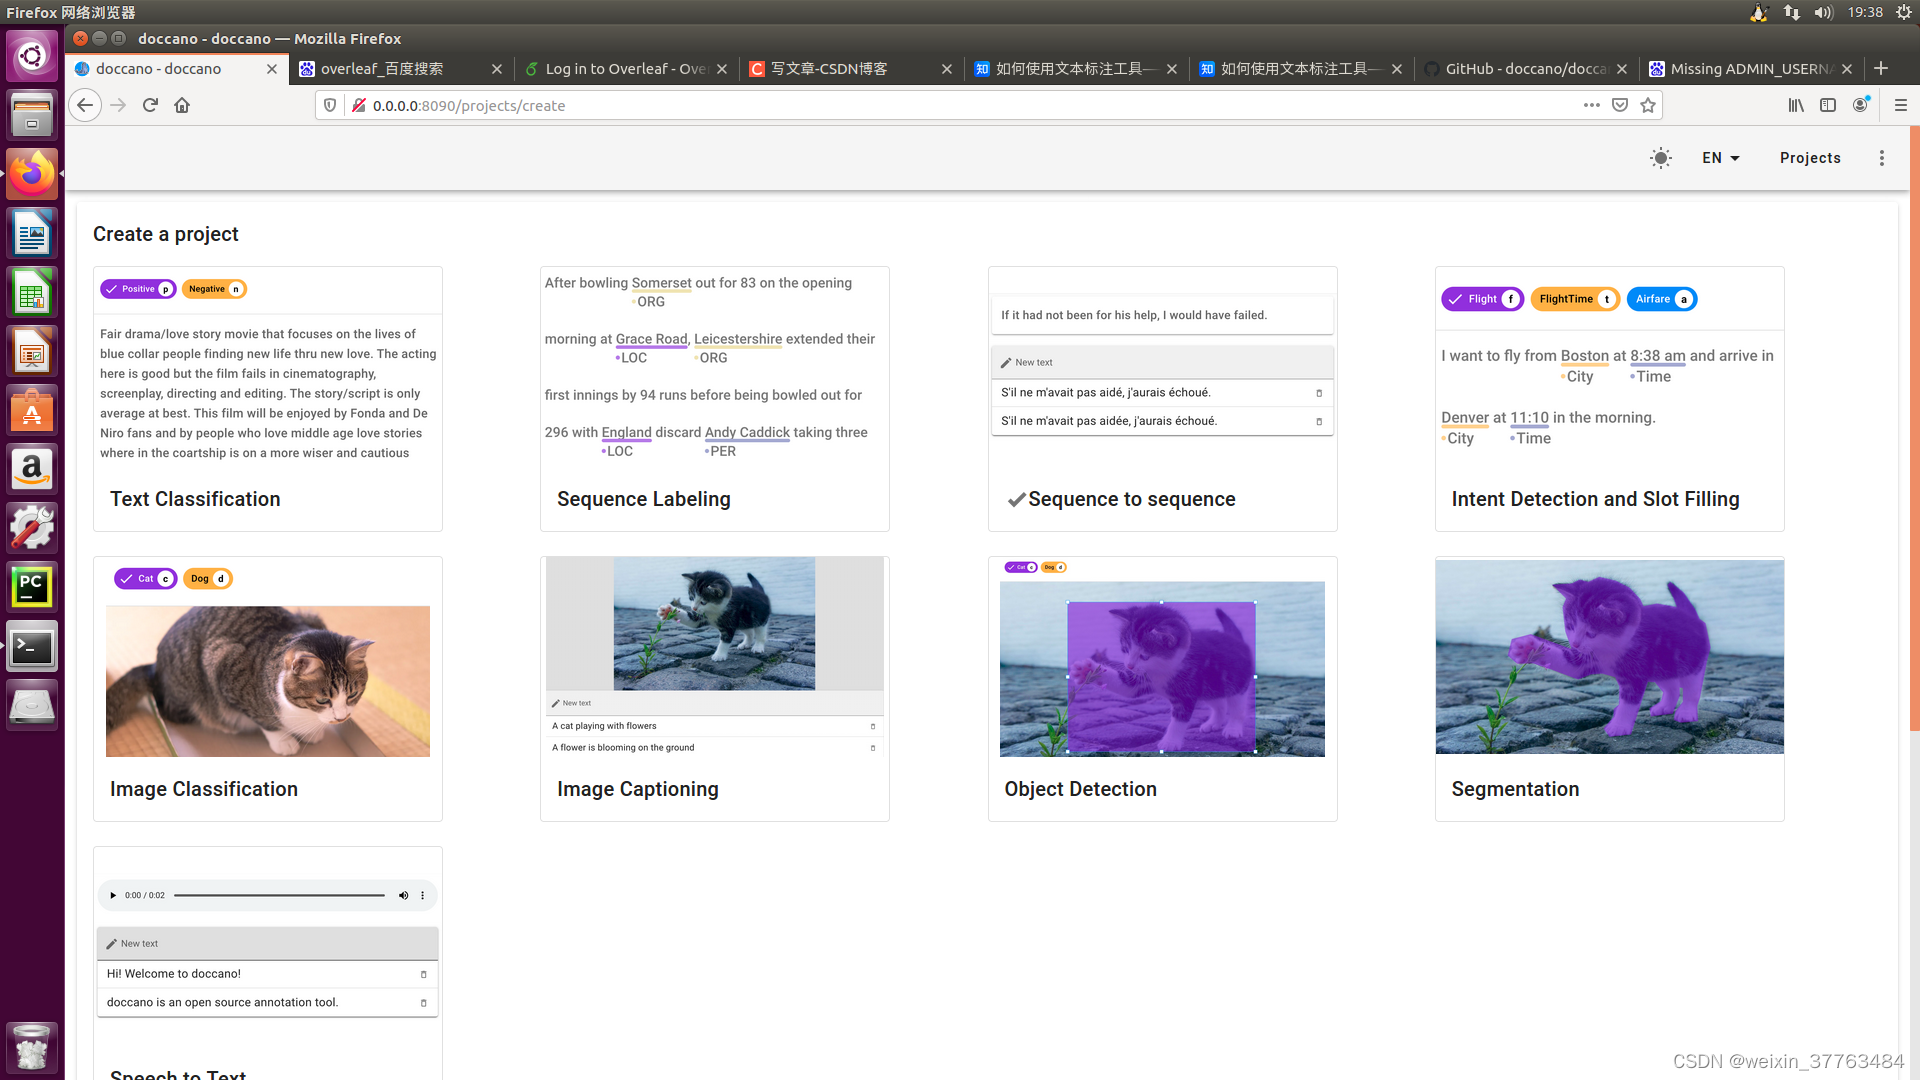Launch PyCharm from the Ubuntu dock

[32, 587]
